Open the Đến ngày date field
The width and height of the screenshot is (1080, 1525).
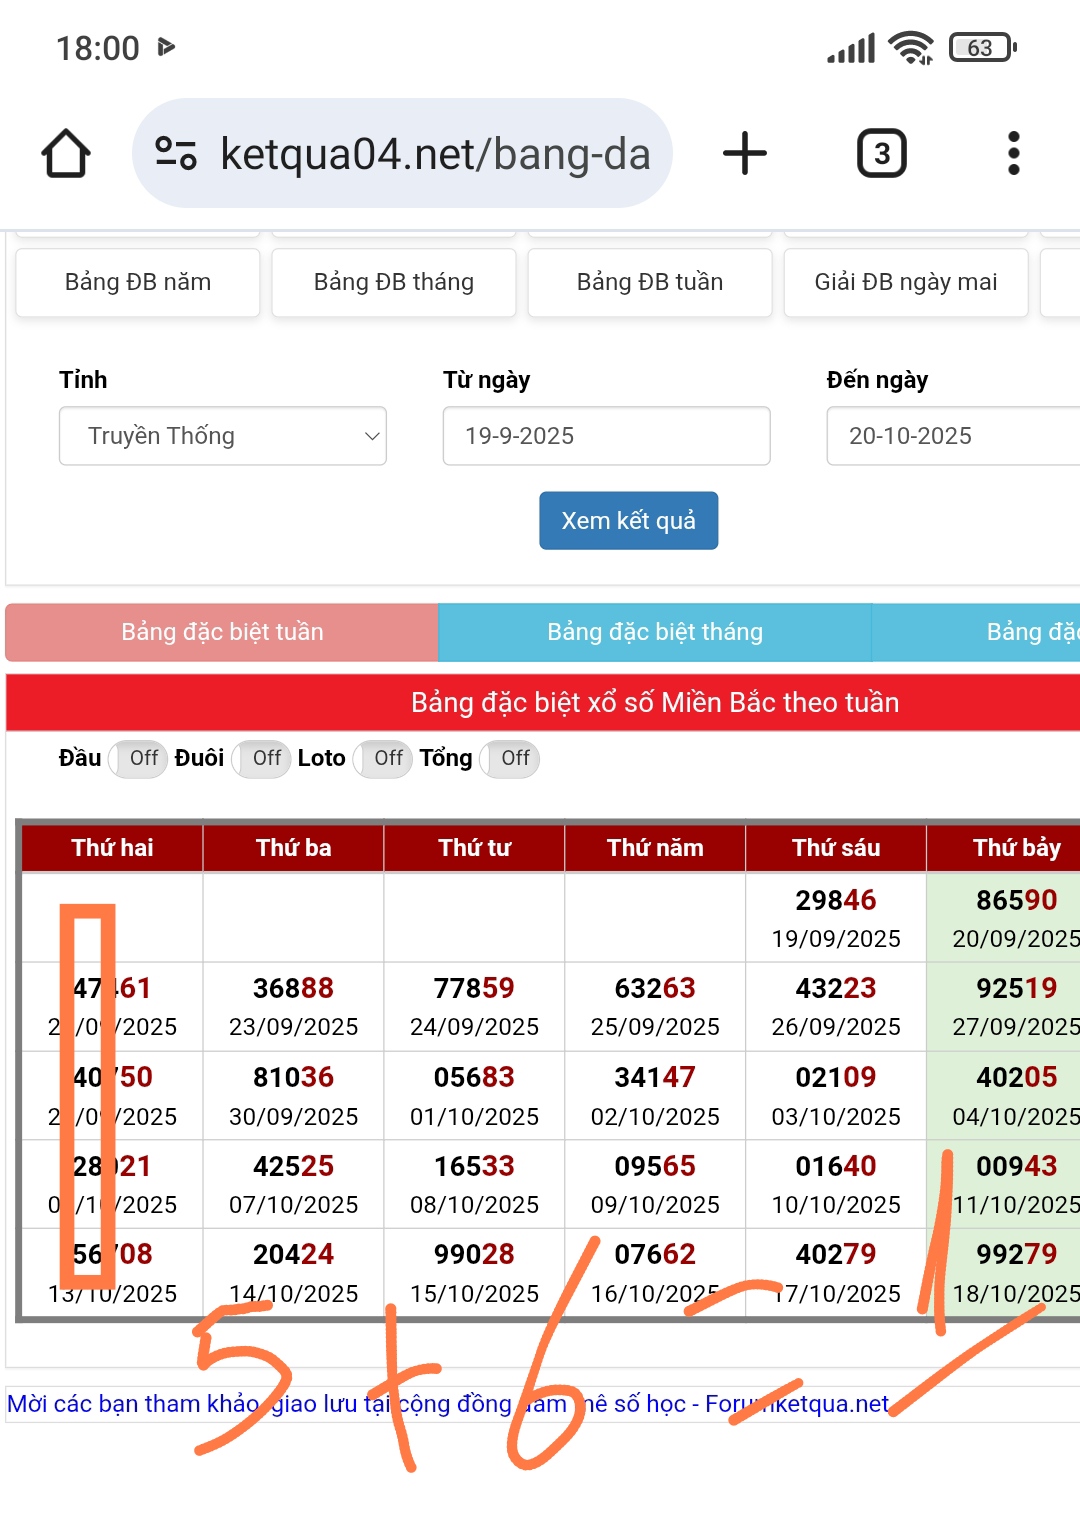pos(950,436)
